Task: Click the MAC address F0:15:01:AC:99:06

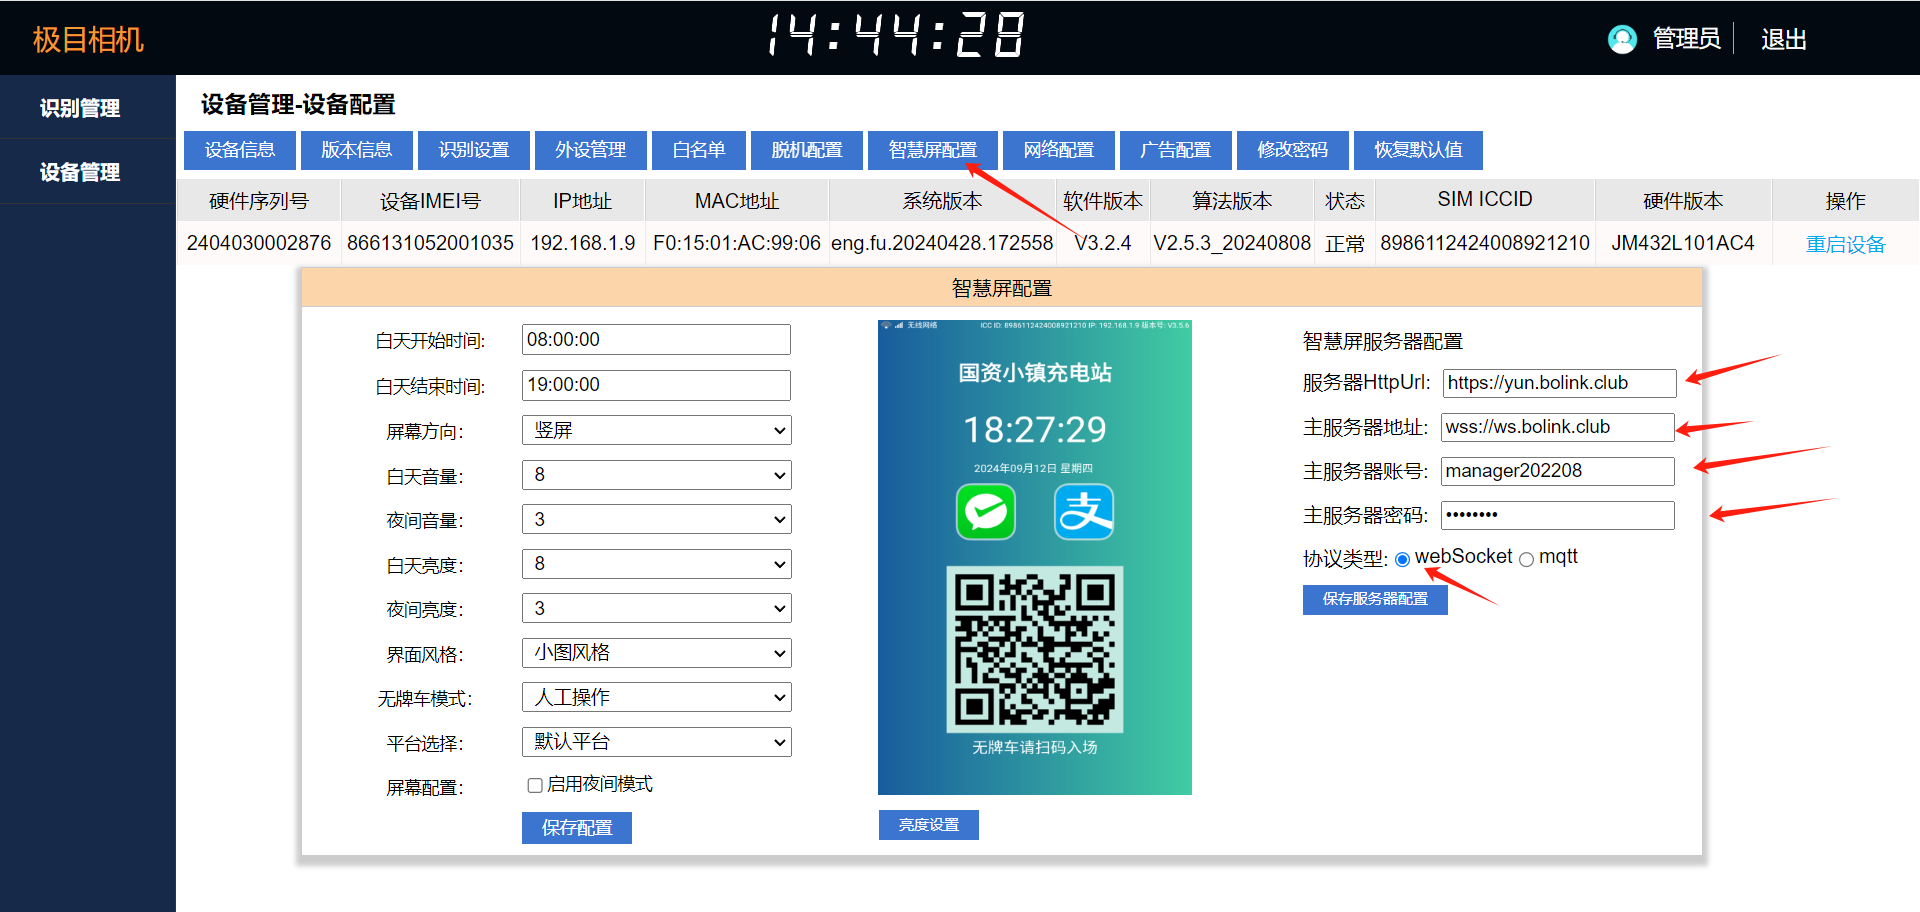Action: point(737,243)
